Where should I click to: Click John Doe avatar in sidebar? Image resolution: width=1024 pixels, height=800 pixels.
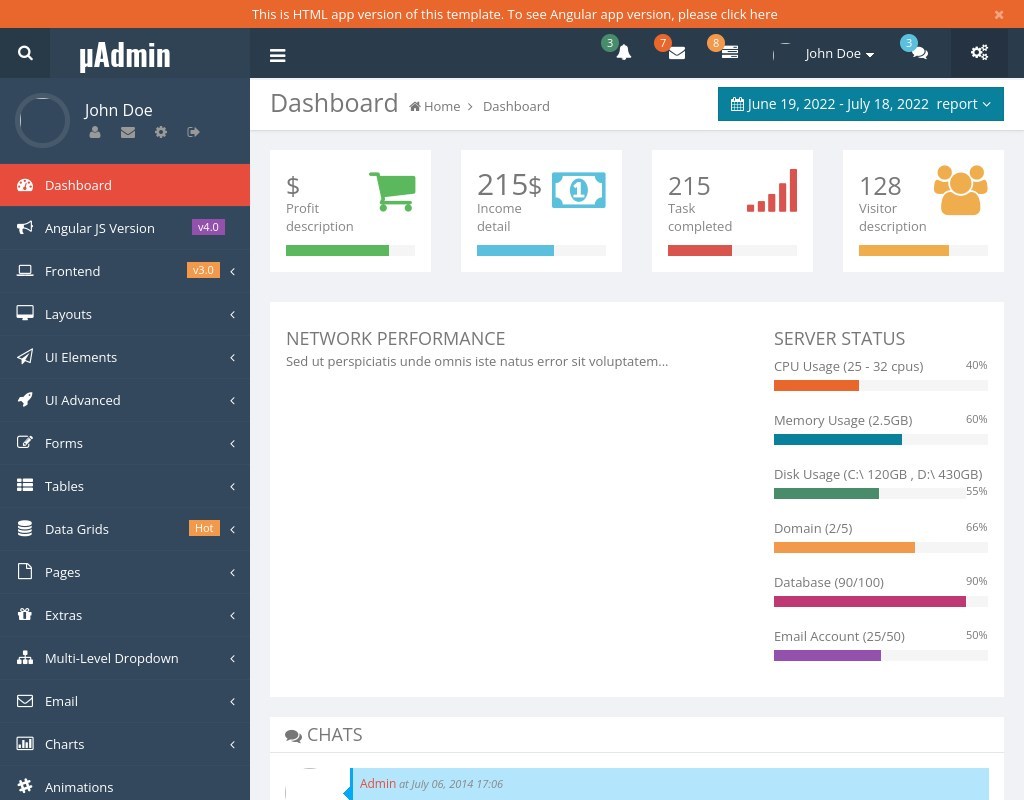tap(42, 120)
